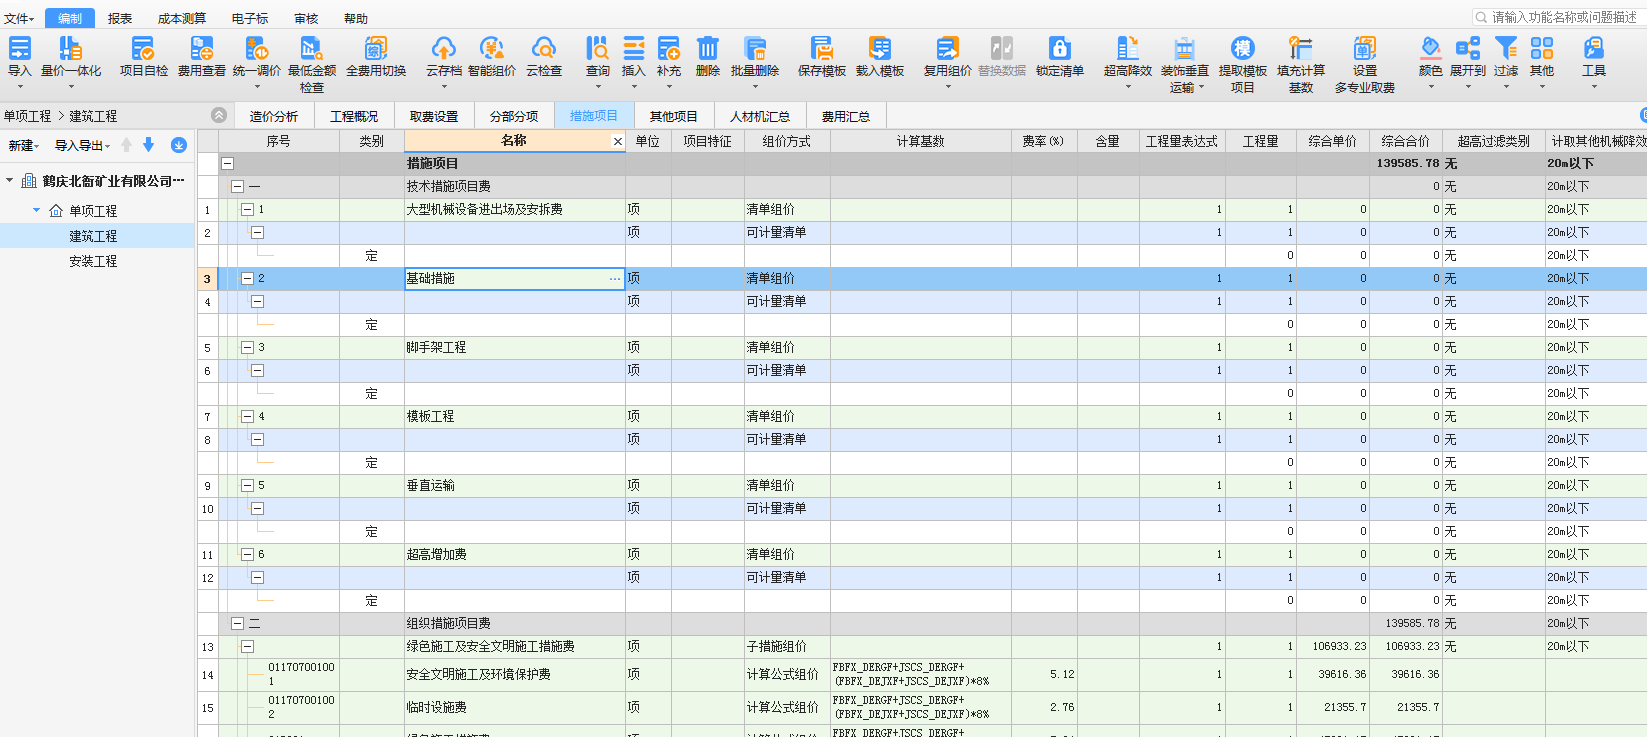The width and height of the screenshot is (1647, 737).
Task: Click the move-down blue arrow icon
Action: [149, 145]
